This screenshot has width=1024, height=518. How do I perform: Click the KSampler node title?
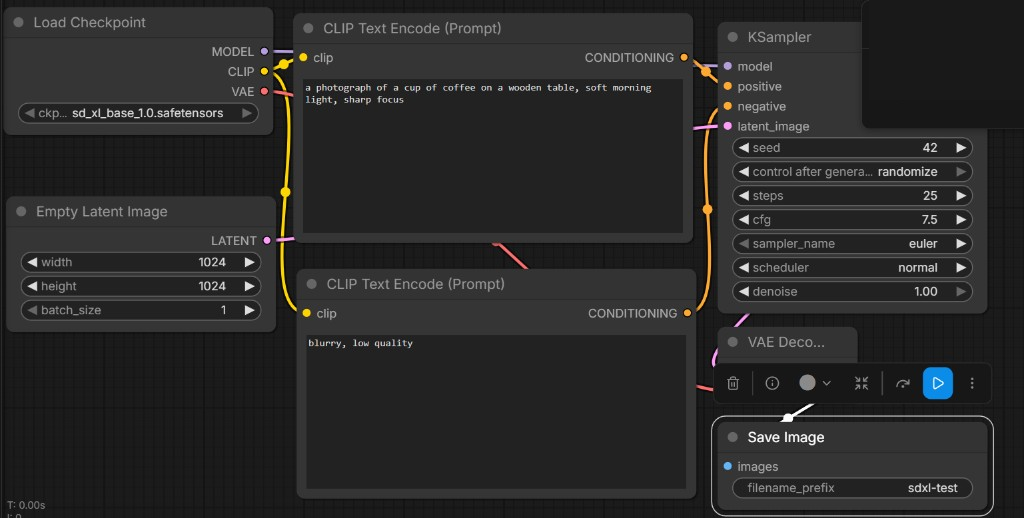(x=779, y=37)
